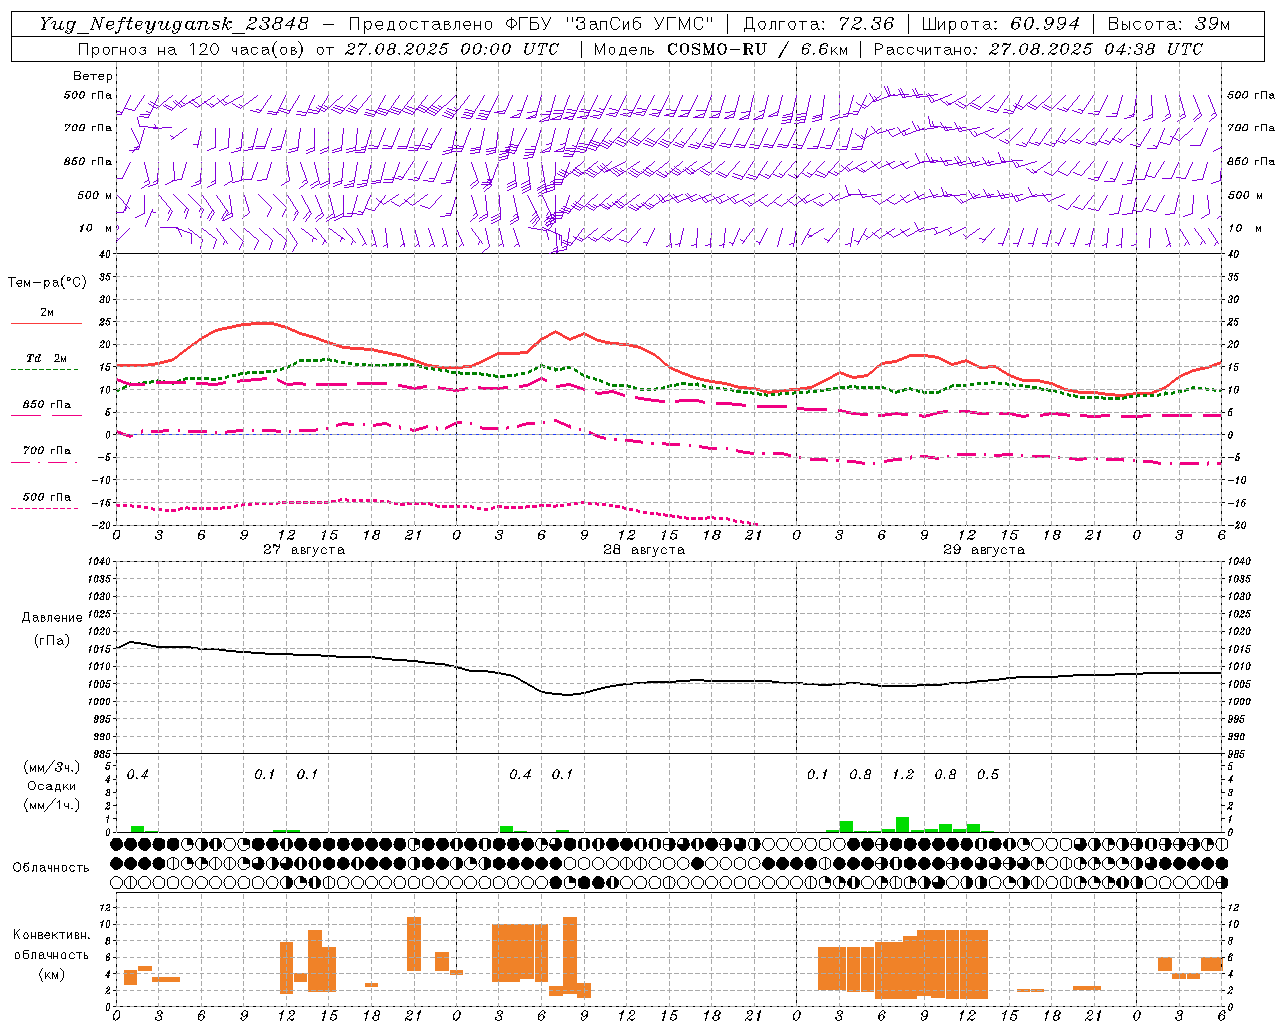The width and height of the screenshot is (1280, 1024).
Task: Click the 10 м wind level label, left side
Action: click(96, 228)
